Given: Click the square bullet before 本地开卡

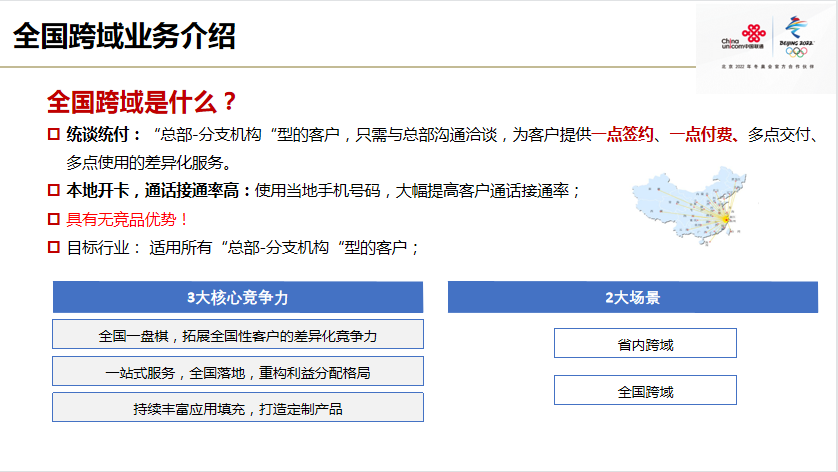Looking at the screenshot, I should [54, 190].
